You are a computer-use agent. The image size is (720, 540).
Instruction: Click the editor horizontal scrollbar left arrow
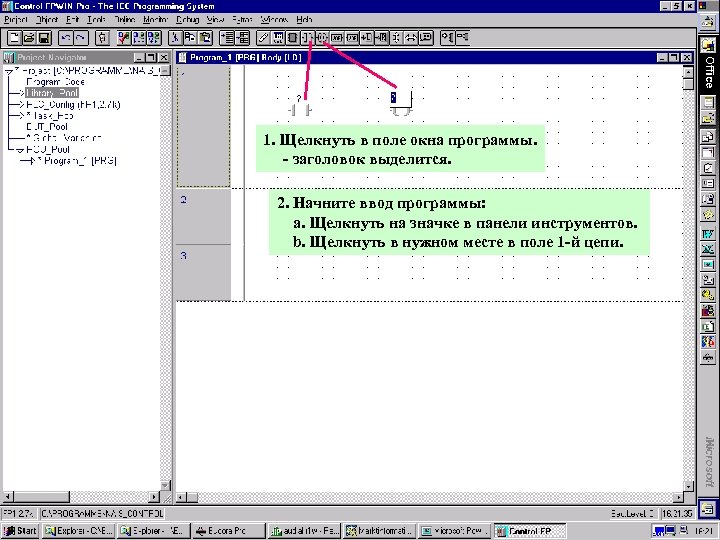tap(181, 497)
